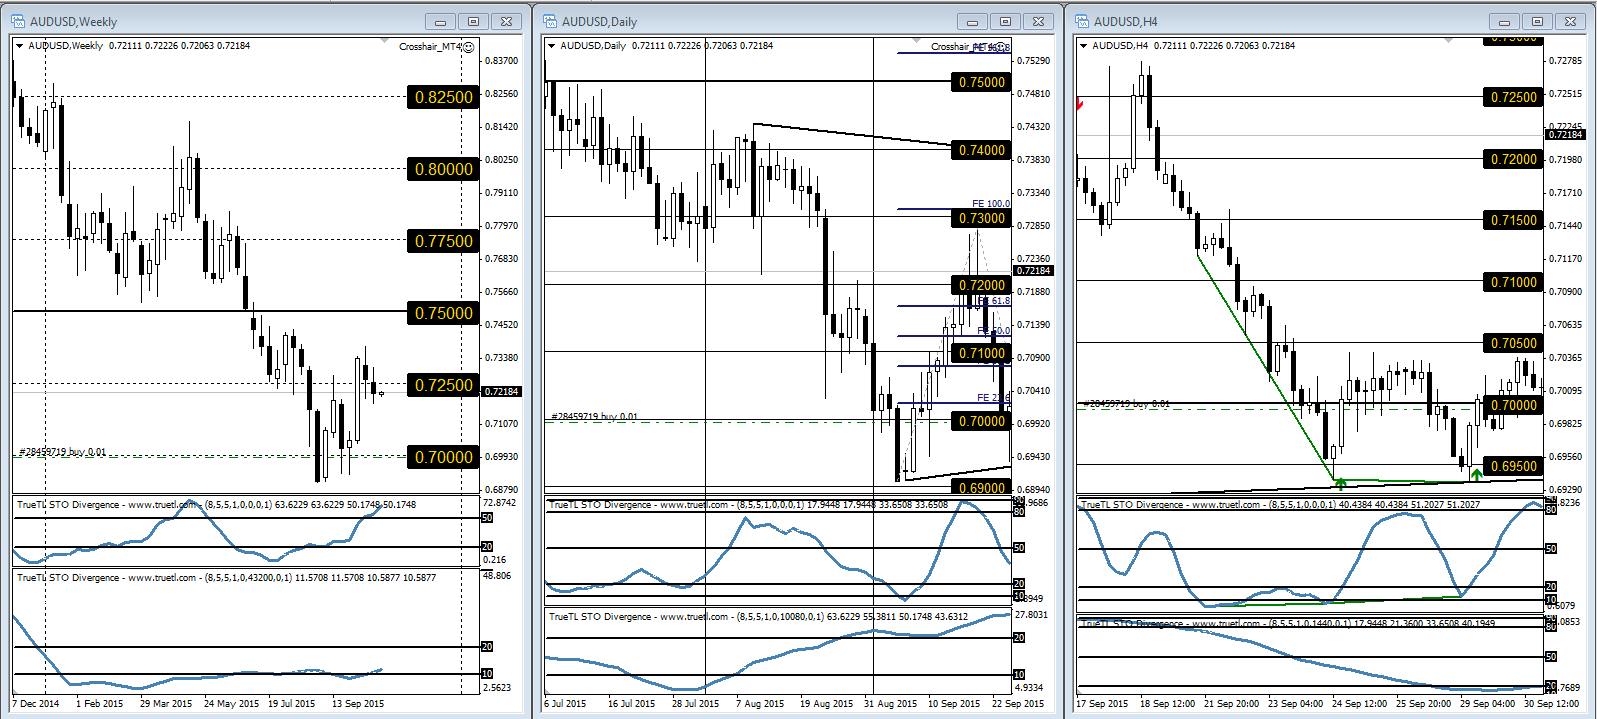Click the AUDUSD,H4 title bar text
This screenshot has width=1597, height=719.
point(1125,21)
